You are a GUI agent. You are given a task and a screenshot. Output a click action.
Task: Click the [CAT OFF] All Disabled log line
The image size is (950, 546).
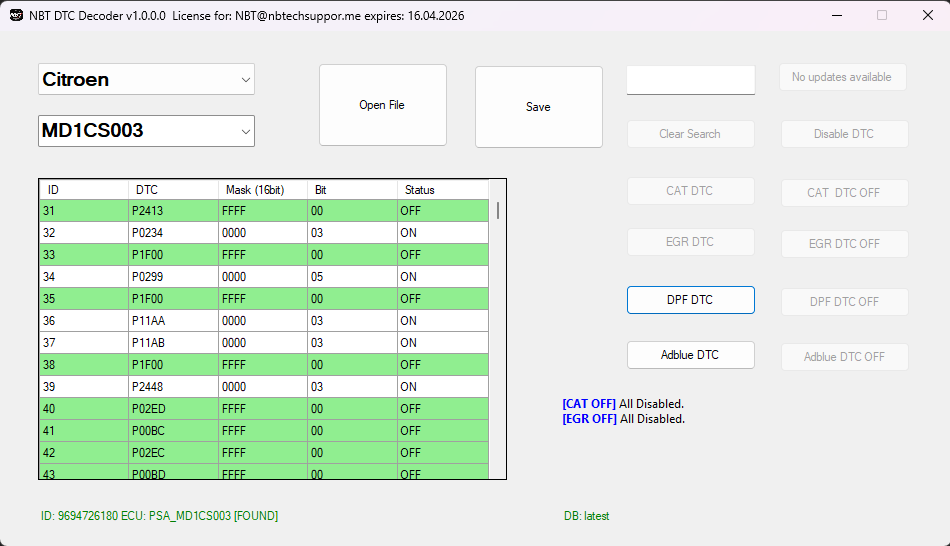[623, 404]
